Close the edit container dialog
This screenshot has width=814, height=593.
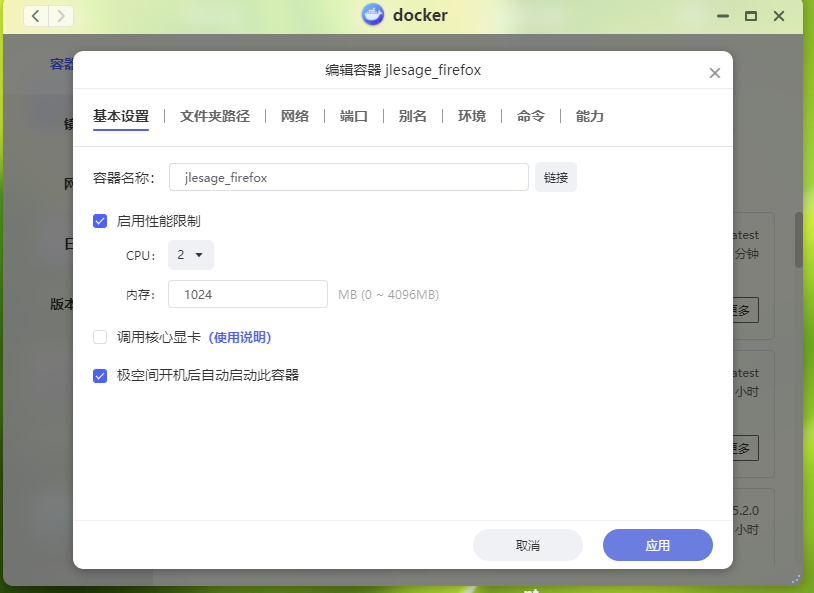[x=714, y=73]
